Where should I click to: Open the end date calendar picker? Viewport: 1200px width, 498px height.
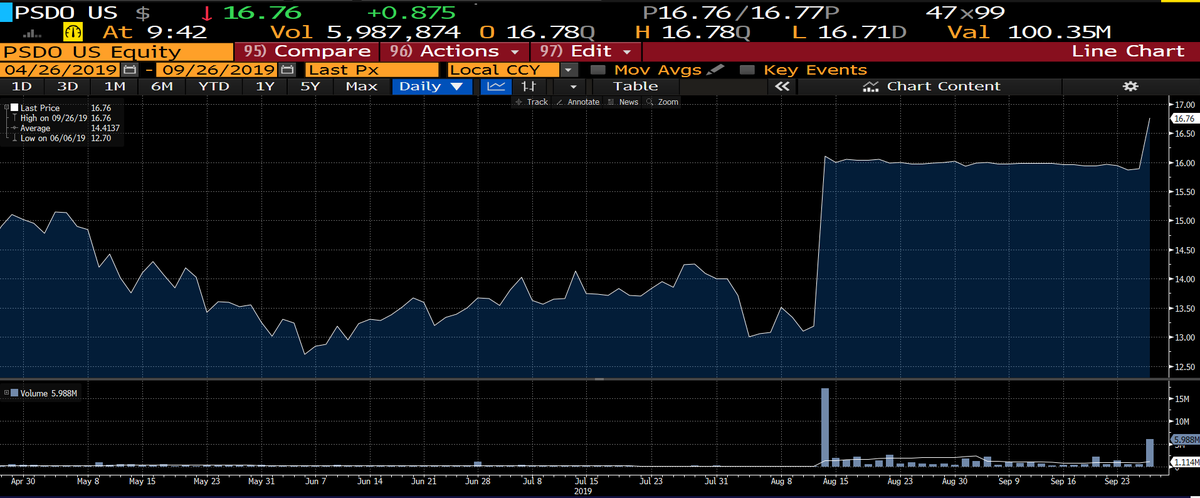288,70
